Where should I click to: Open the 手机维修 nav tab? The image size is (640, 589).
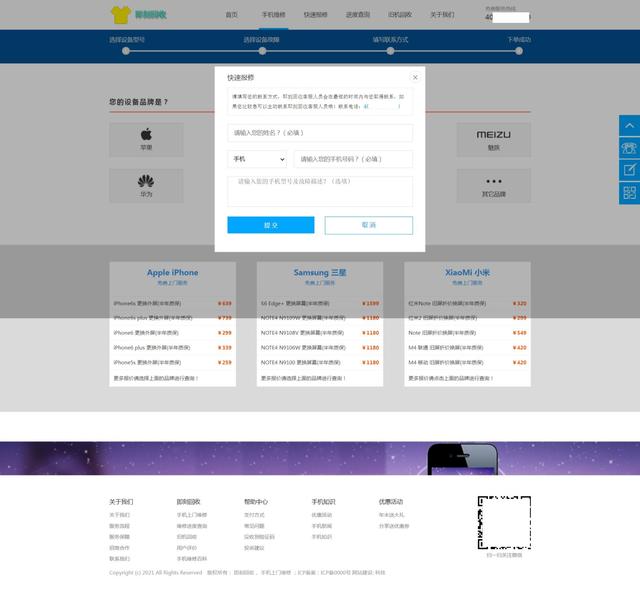(x=273, y=15)
